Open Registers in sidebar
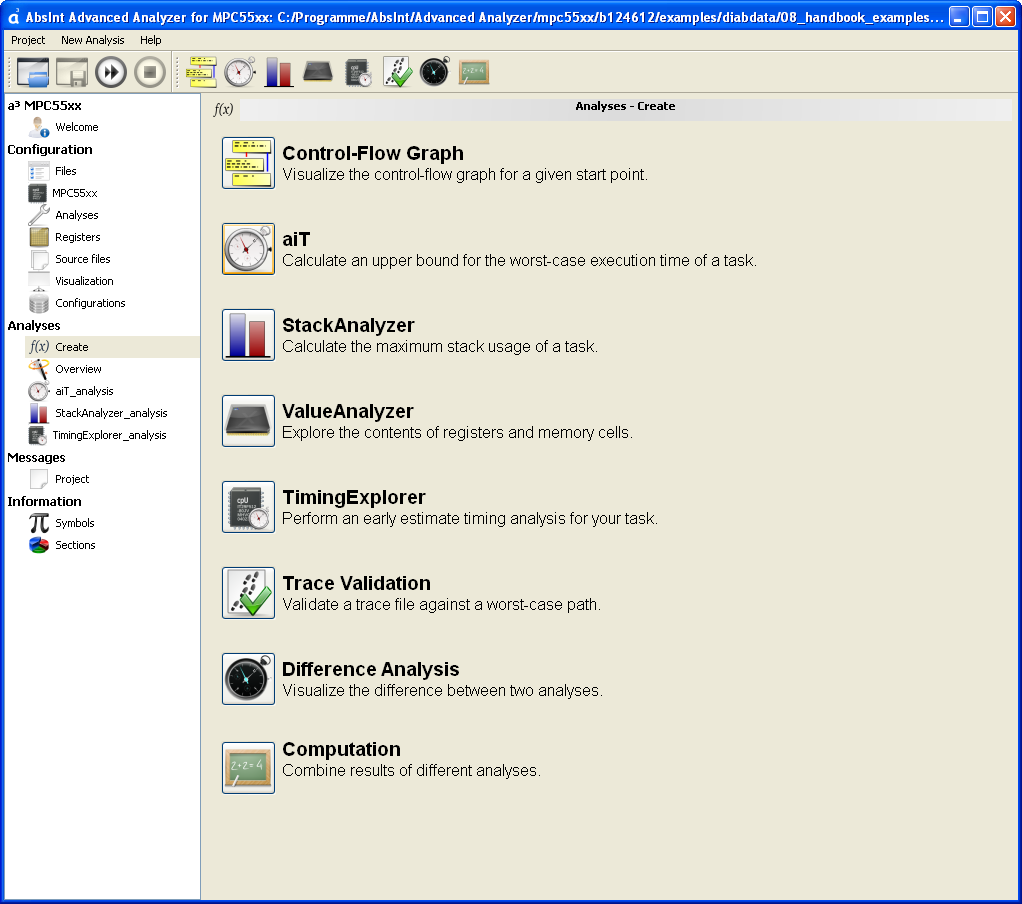Image resolution: width=1022 pixels, height=904 pixels. pos(78,237)
